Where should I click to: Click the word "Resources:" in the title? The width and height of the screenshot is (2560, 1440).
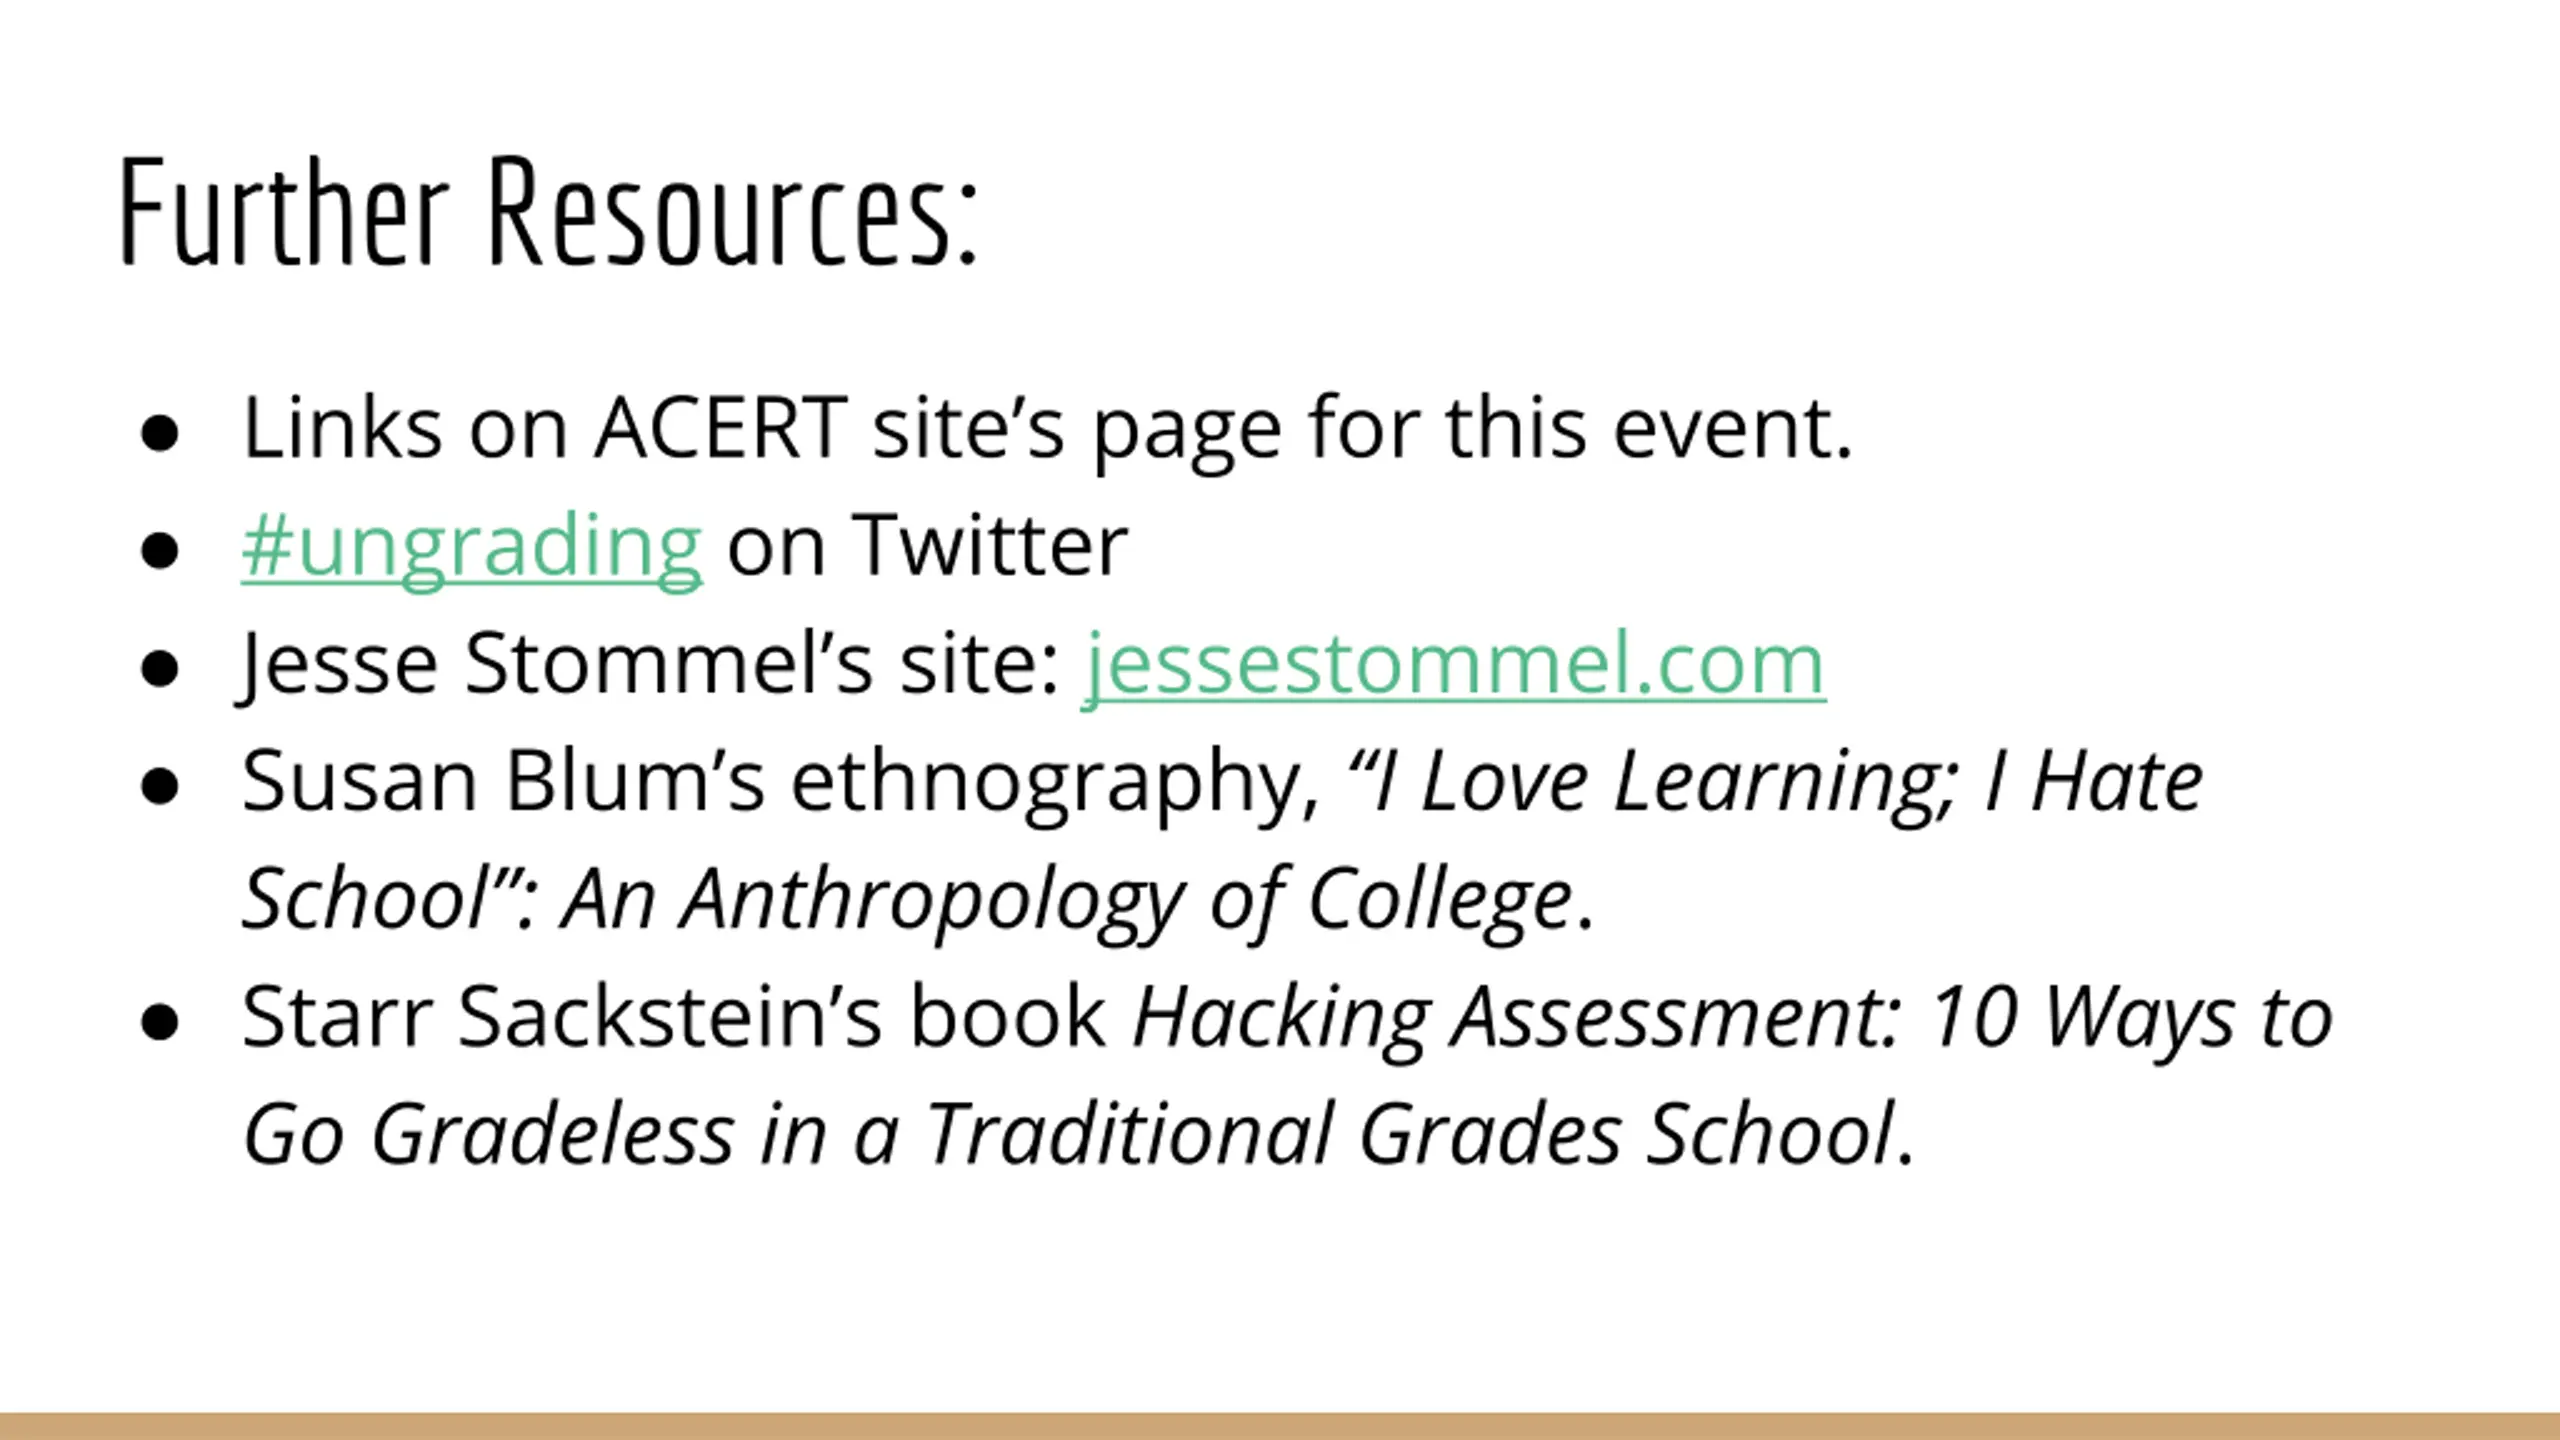coord(732,212)
